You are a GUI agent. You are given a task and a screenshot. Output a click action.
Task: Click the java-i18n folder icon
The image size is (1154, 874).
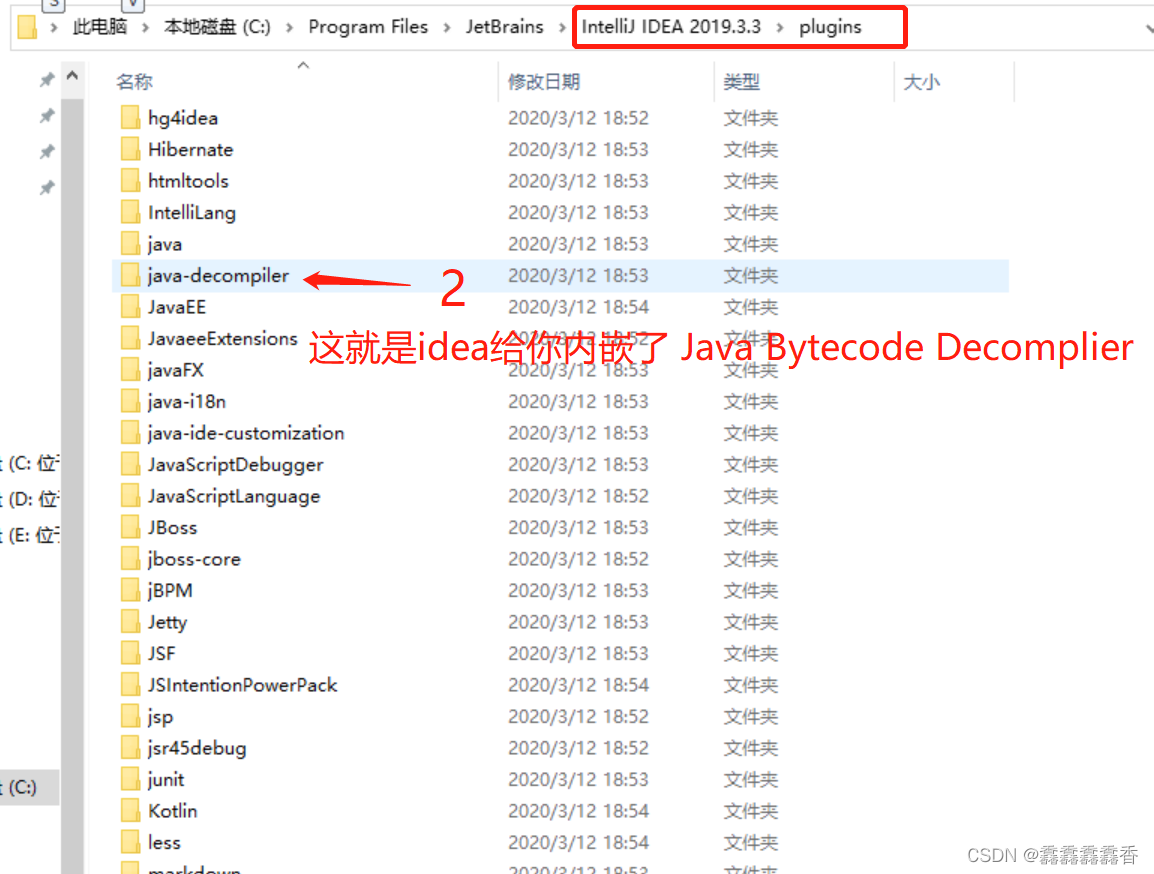point(130,402)
